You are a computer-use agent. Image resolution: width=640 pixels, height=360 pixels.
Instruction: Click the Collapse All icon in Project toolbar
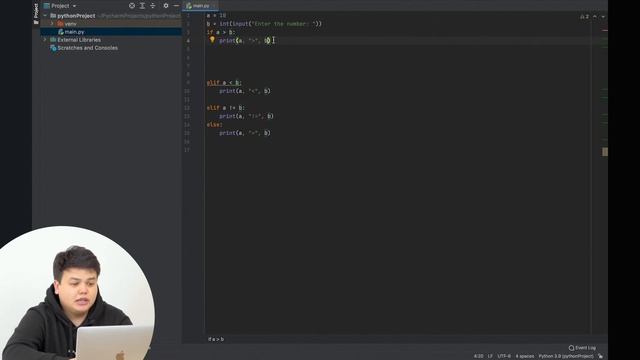153,6
